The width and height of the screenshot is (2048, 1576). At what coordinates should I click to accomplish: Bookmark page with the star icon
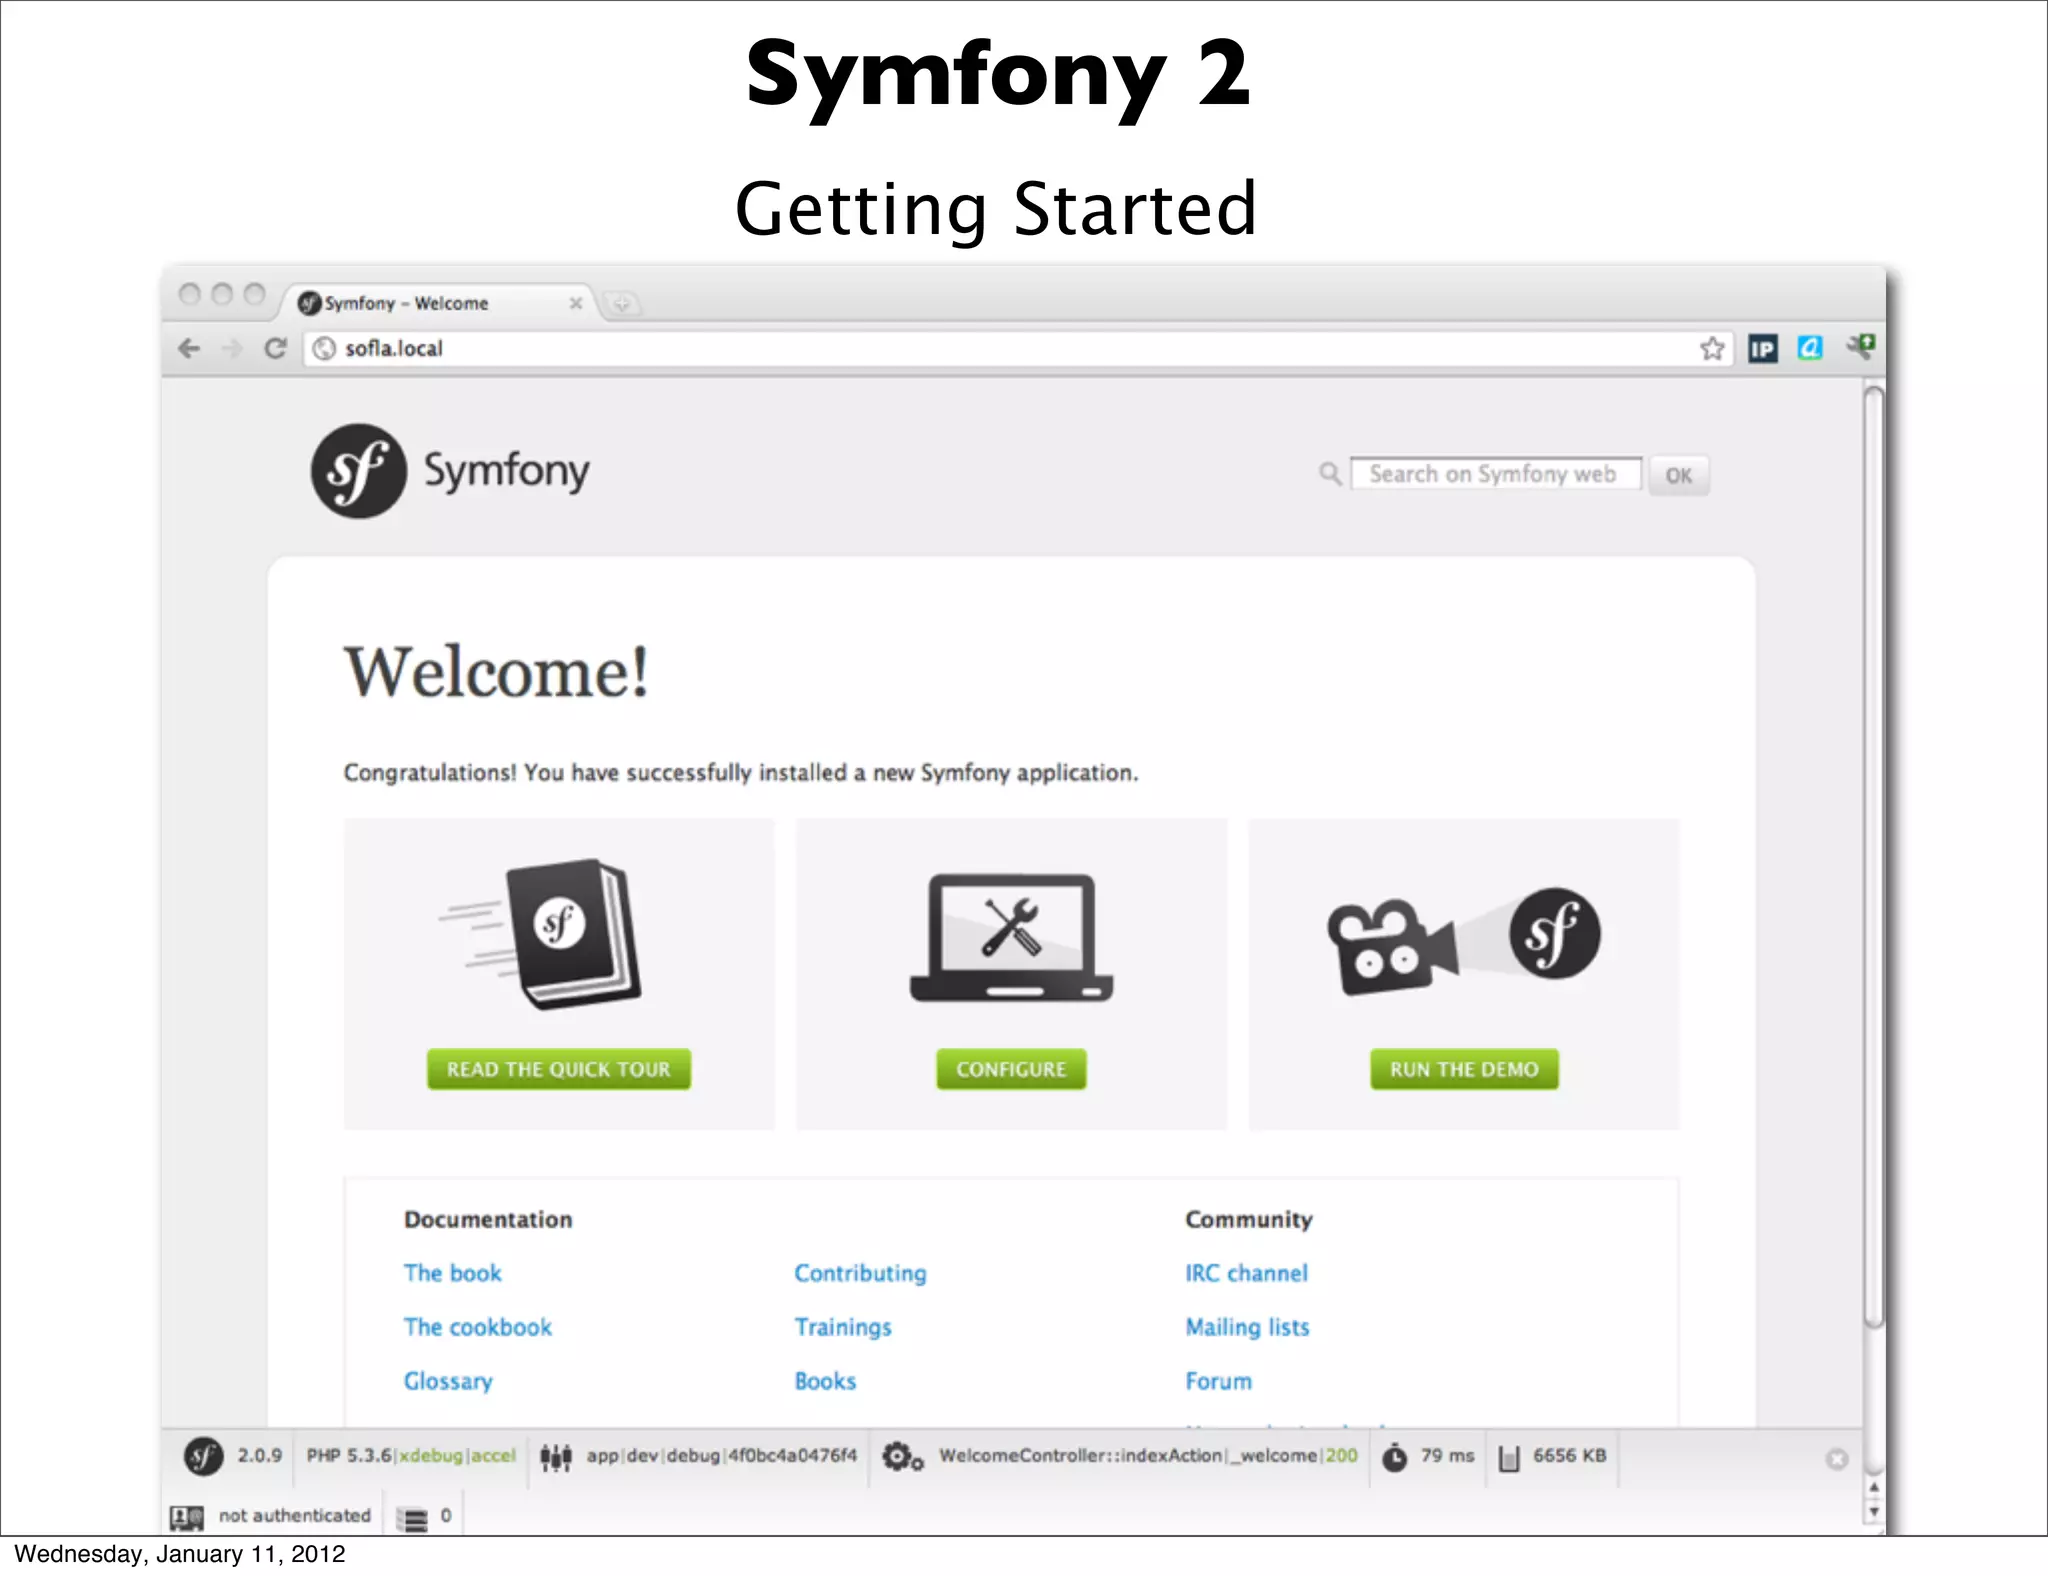1712,348
